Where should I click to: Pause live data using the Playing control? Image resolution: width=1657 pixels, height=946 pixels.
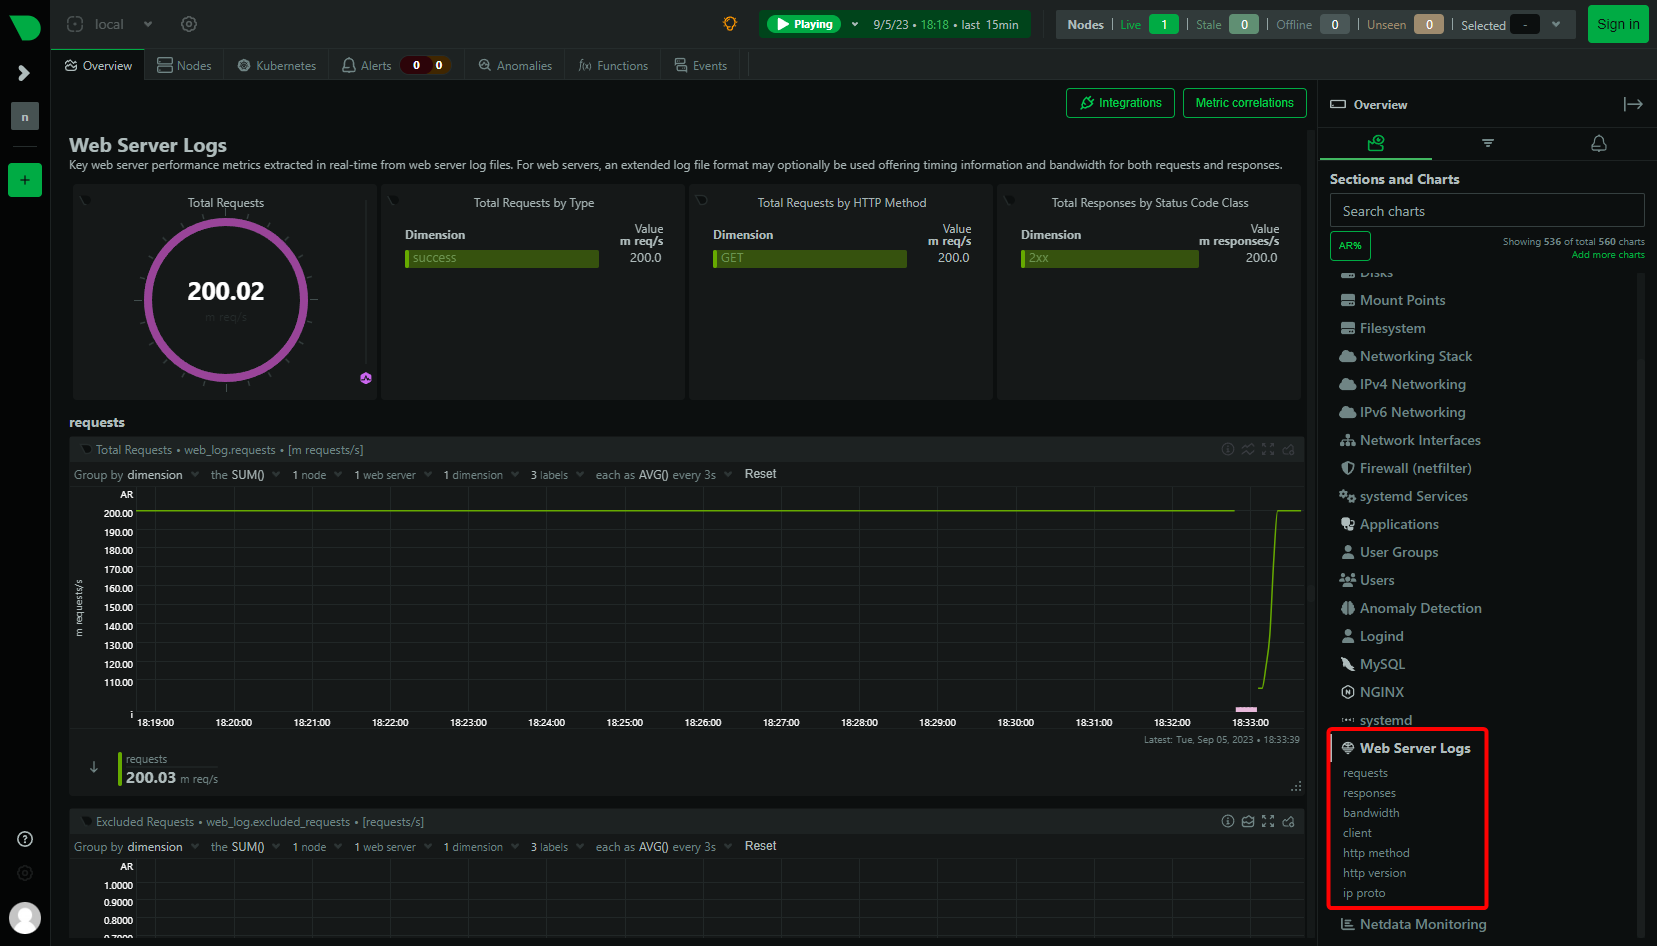coord(803,23)
